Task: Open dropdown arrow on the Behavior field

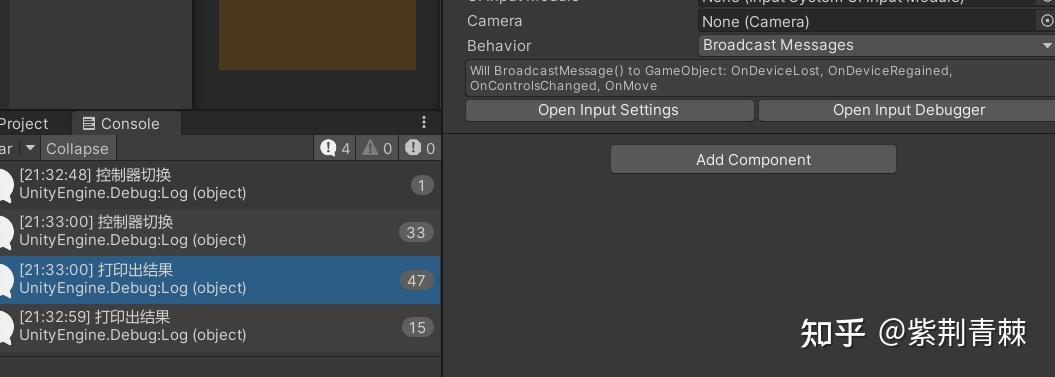Action: [1047, 46]
